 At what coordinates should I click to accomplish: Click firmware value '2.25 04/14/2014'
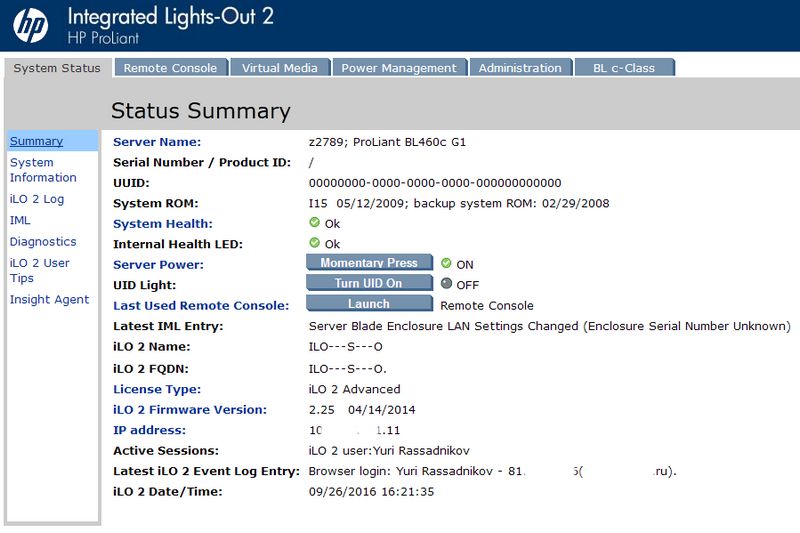[362, 410]
